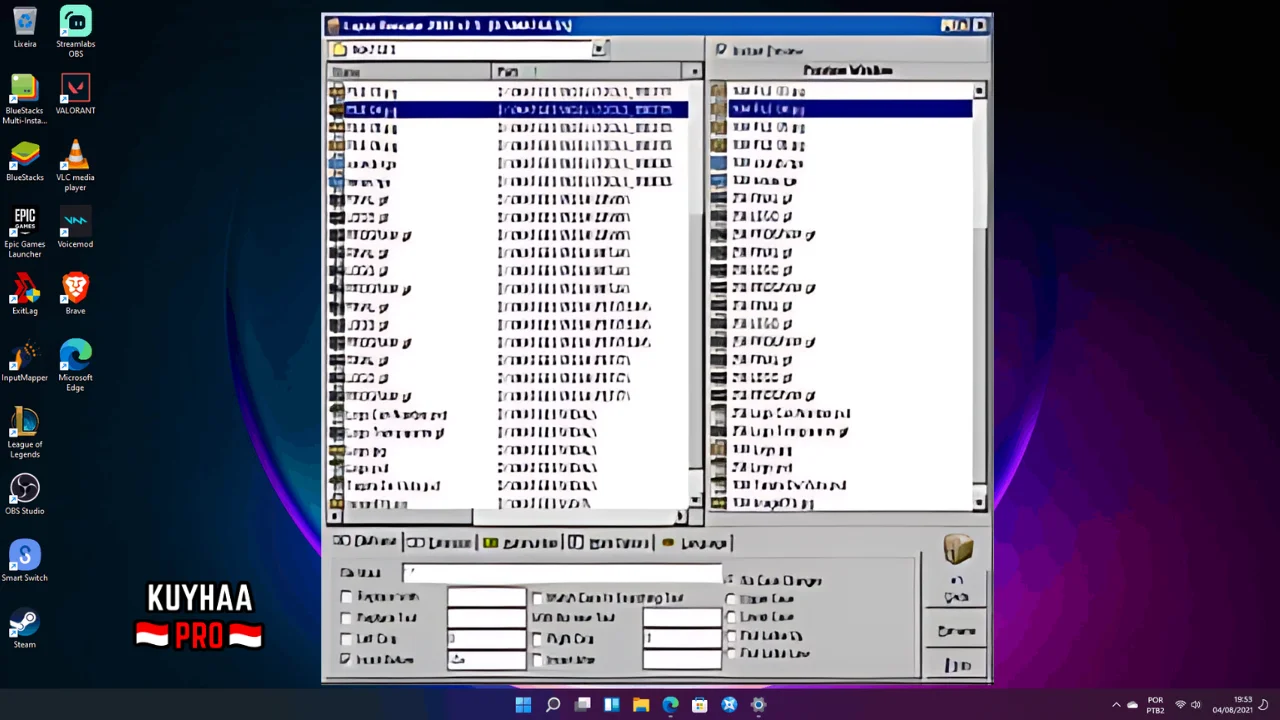Click the button below Rename

click(957, 666)
